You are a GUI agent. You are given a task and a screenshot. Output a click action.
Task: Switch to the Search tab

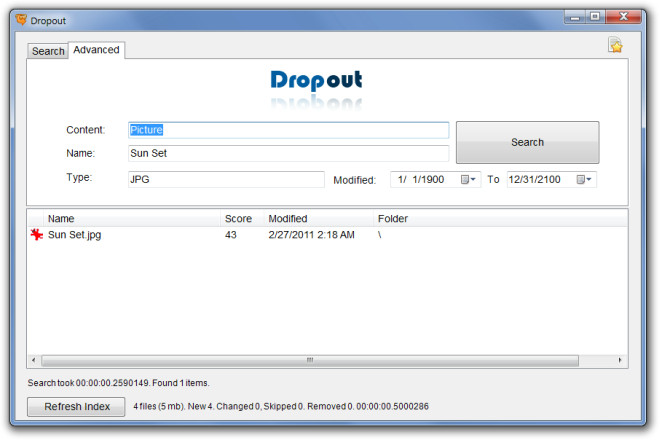point(48,51)
